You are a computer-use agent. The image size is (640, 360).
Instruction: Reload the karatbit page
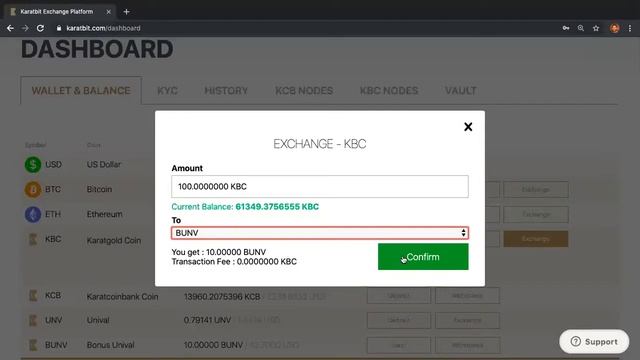click(40, 28)
